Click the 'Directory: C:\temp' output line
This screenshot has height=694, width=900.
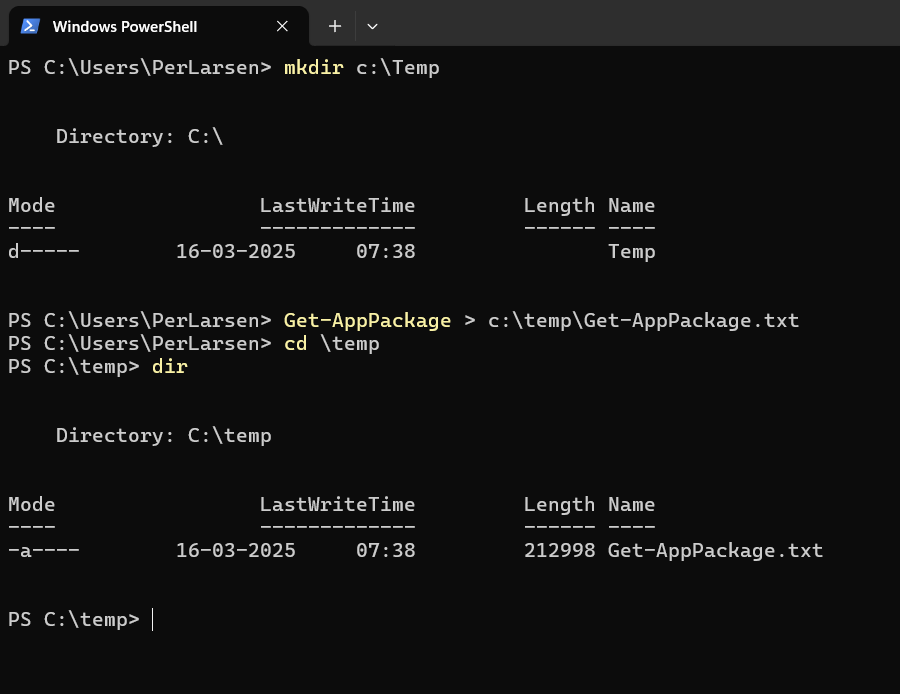[163, 436]
